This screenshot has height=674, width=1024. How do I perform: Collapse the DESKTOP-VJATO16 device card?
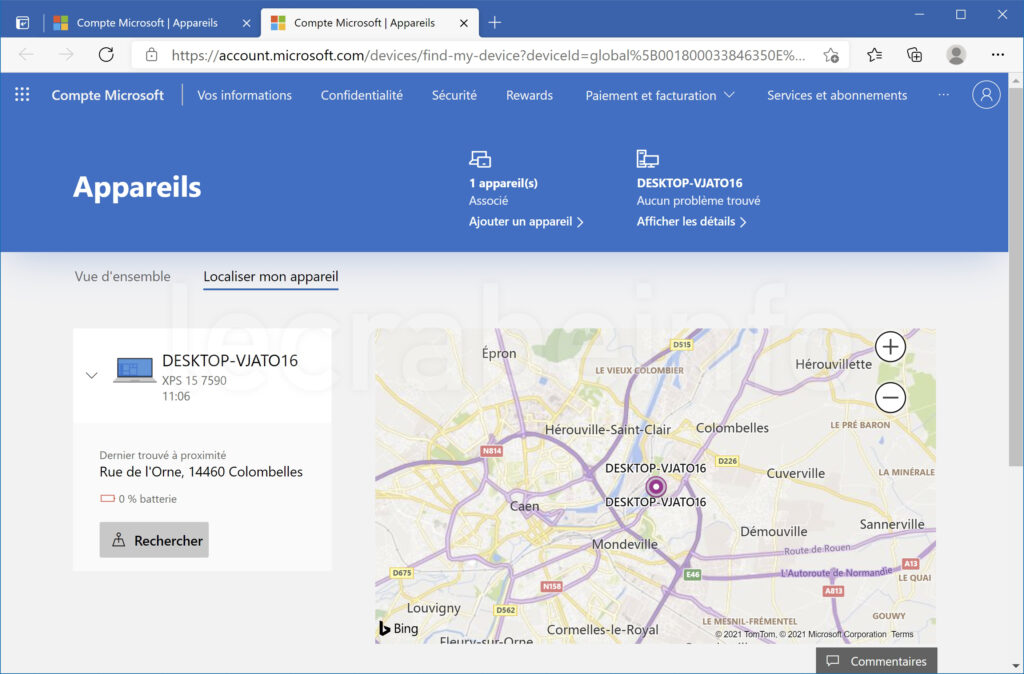click(91, 376)
